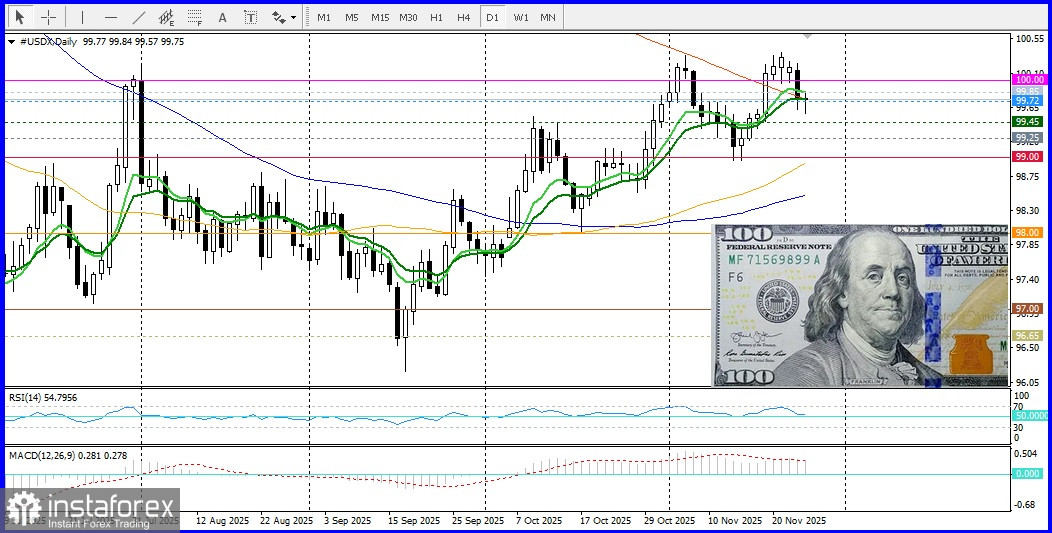Switch to MN monthly timeframe
This screenshot has height=533, width=1052.
point(547,17)
